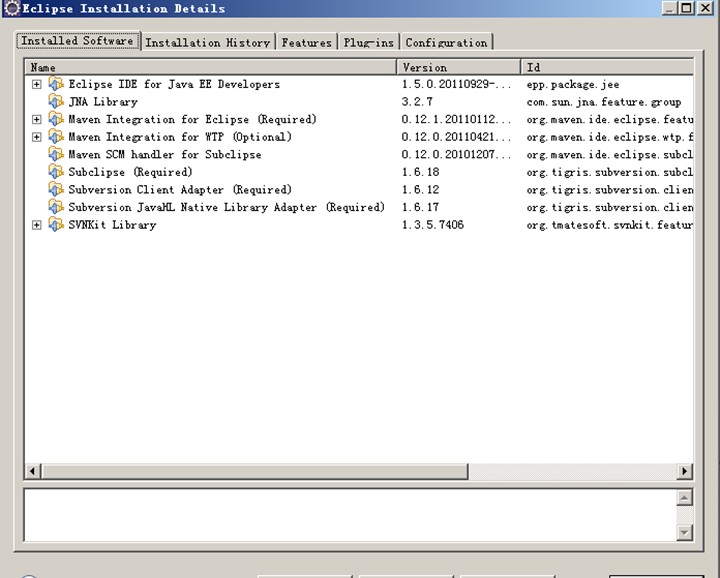The image size is (720, 578).
Task: Click the description pane scroll up arrow
Action: [684, 498]
